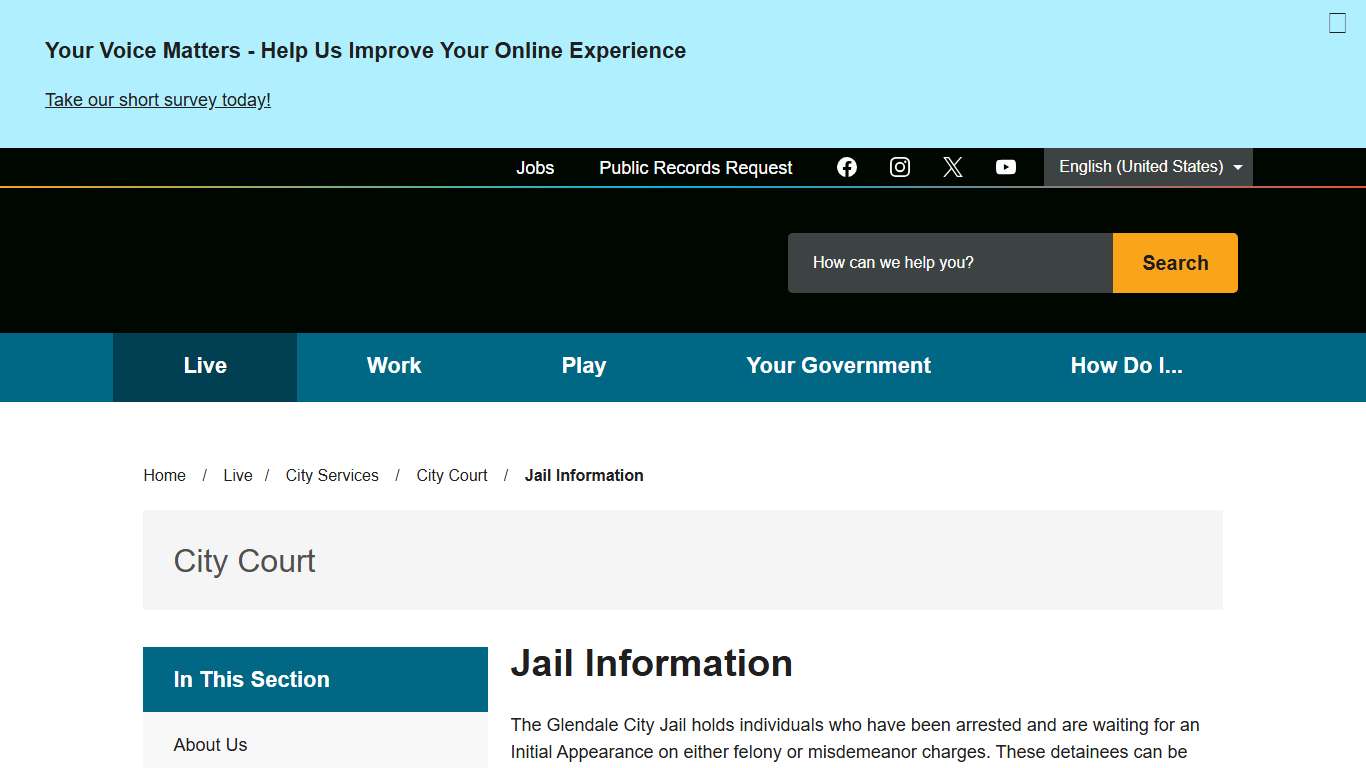1366x768 pixels.
Task: Select the Play navigation item
Action: [x=584, y=366]
